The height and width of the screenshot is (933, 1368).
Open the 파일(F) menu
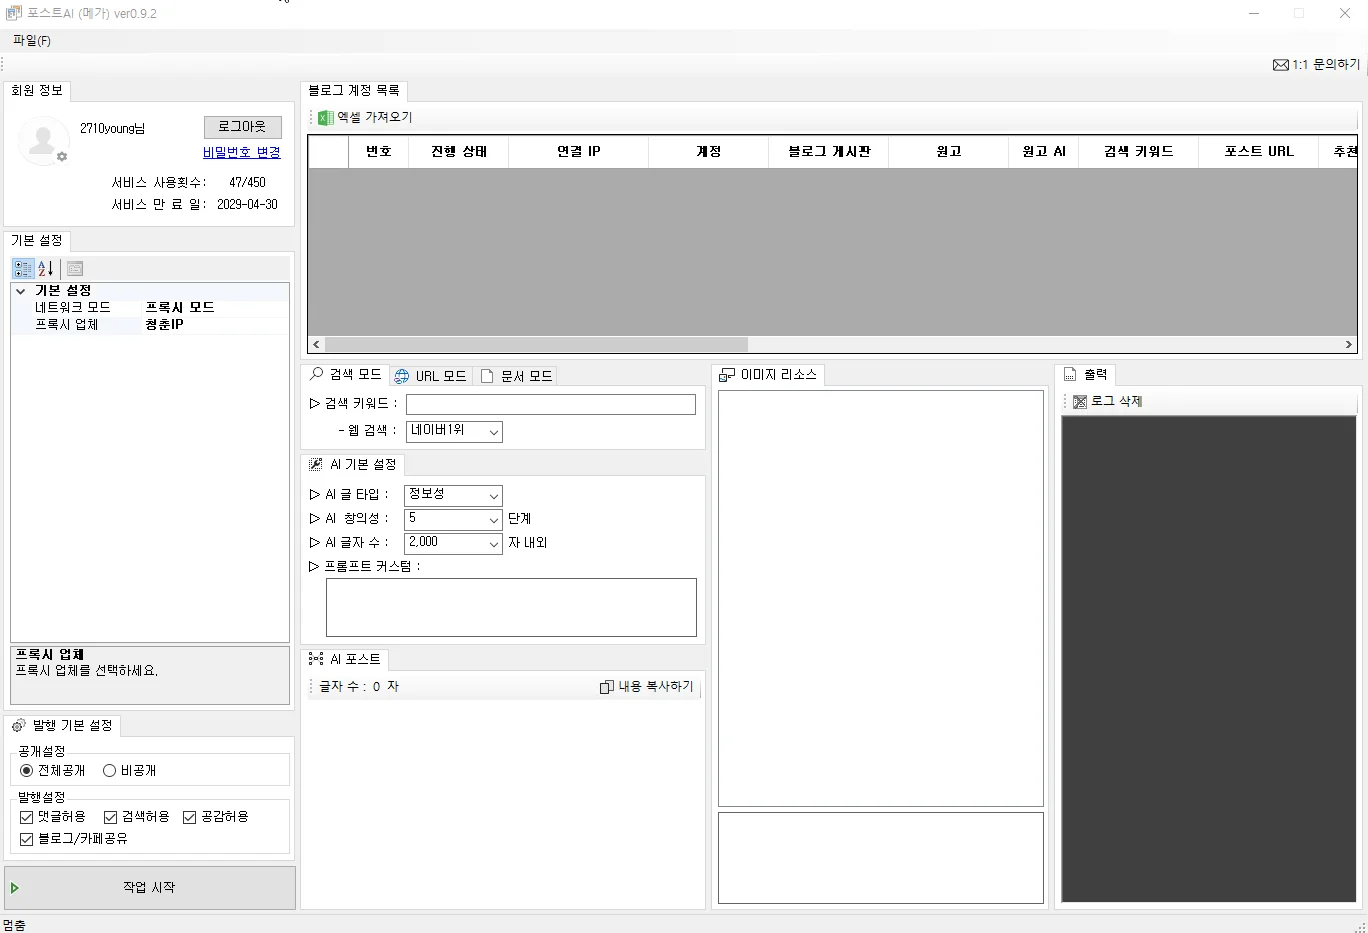coord(32,41)
